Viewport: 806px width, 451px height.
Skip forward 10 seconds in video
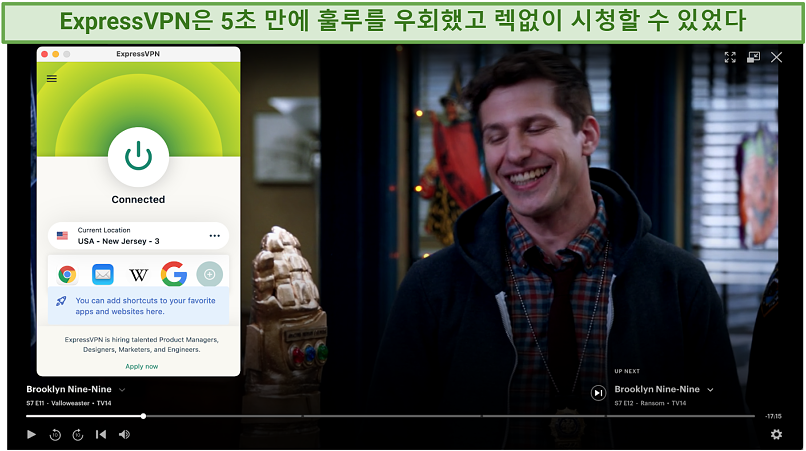coord(78,435)
